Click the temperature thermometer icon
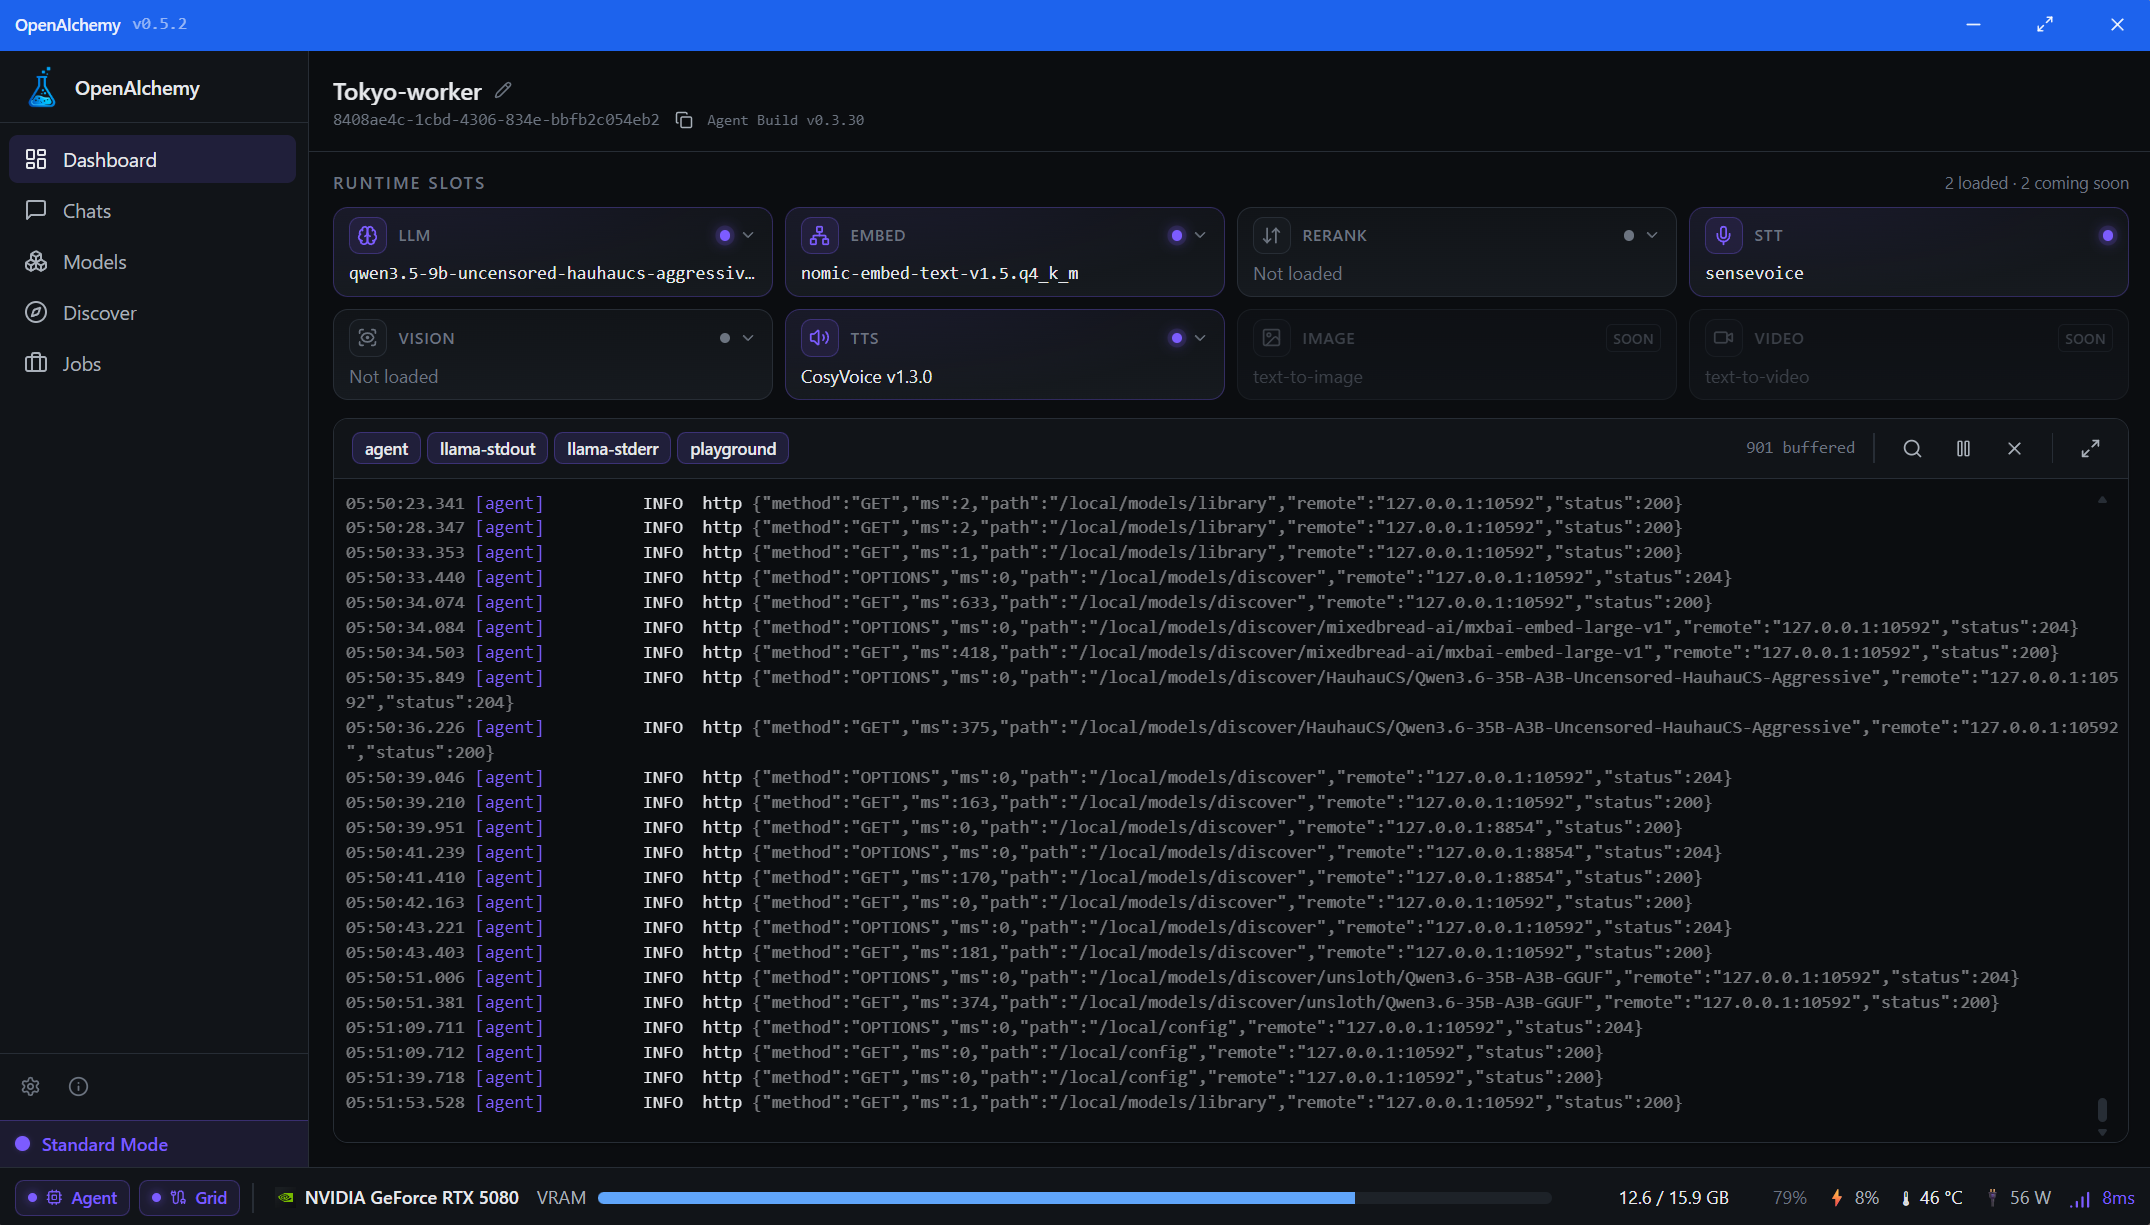Screen dimensions: 2150x1225 (1906, 1198)
